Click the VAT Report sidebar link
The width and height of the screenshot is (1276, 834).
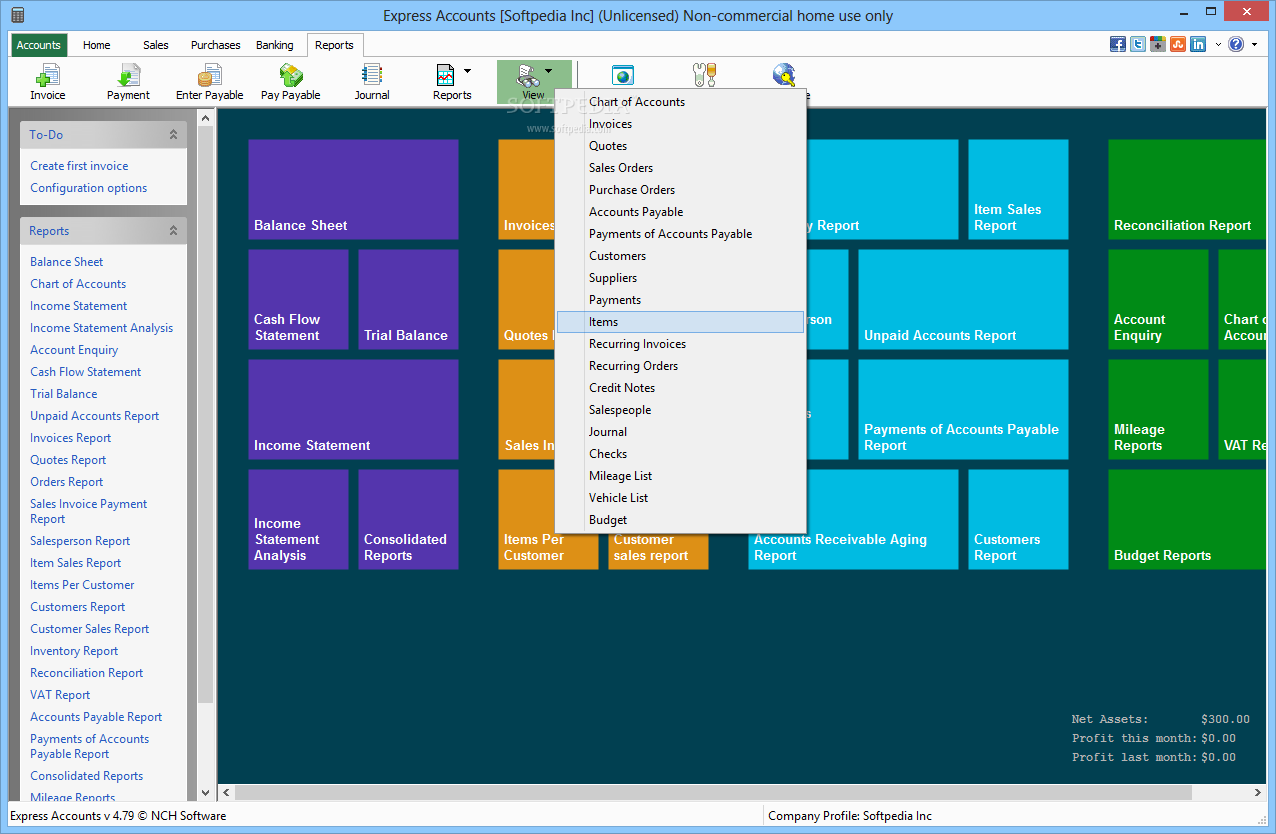coord(60,695)
